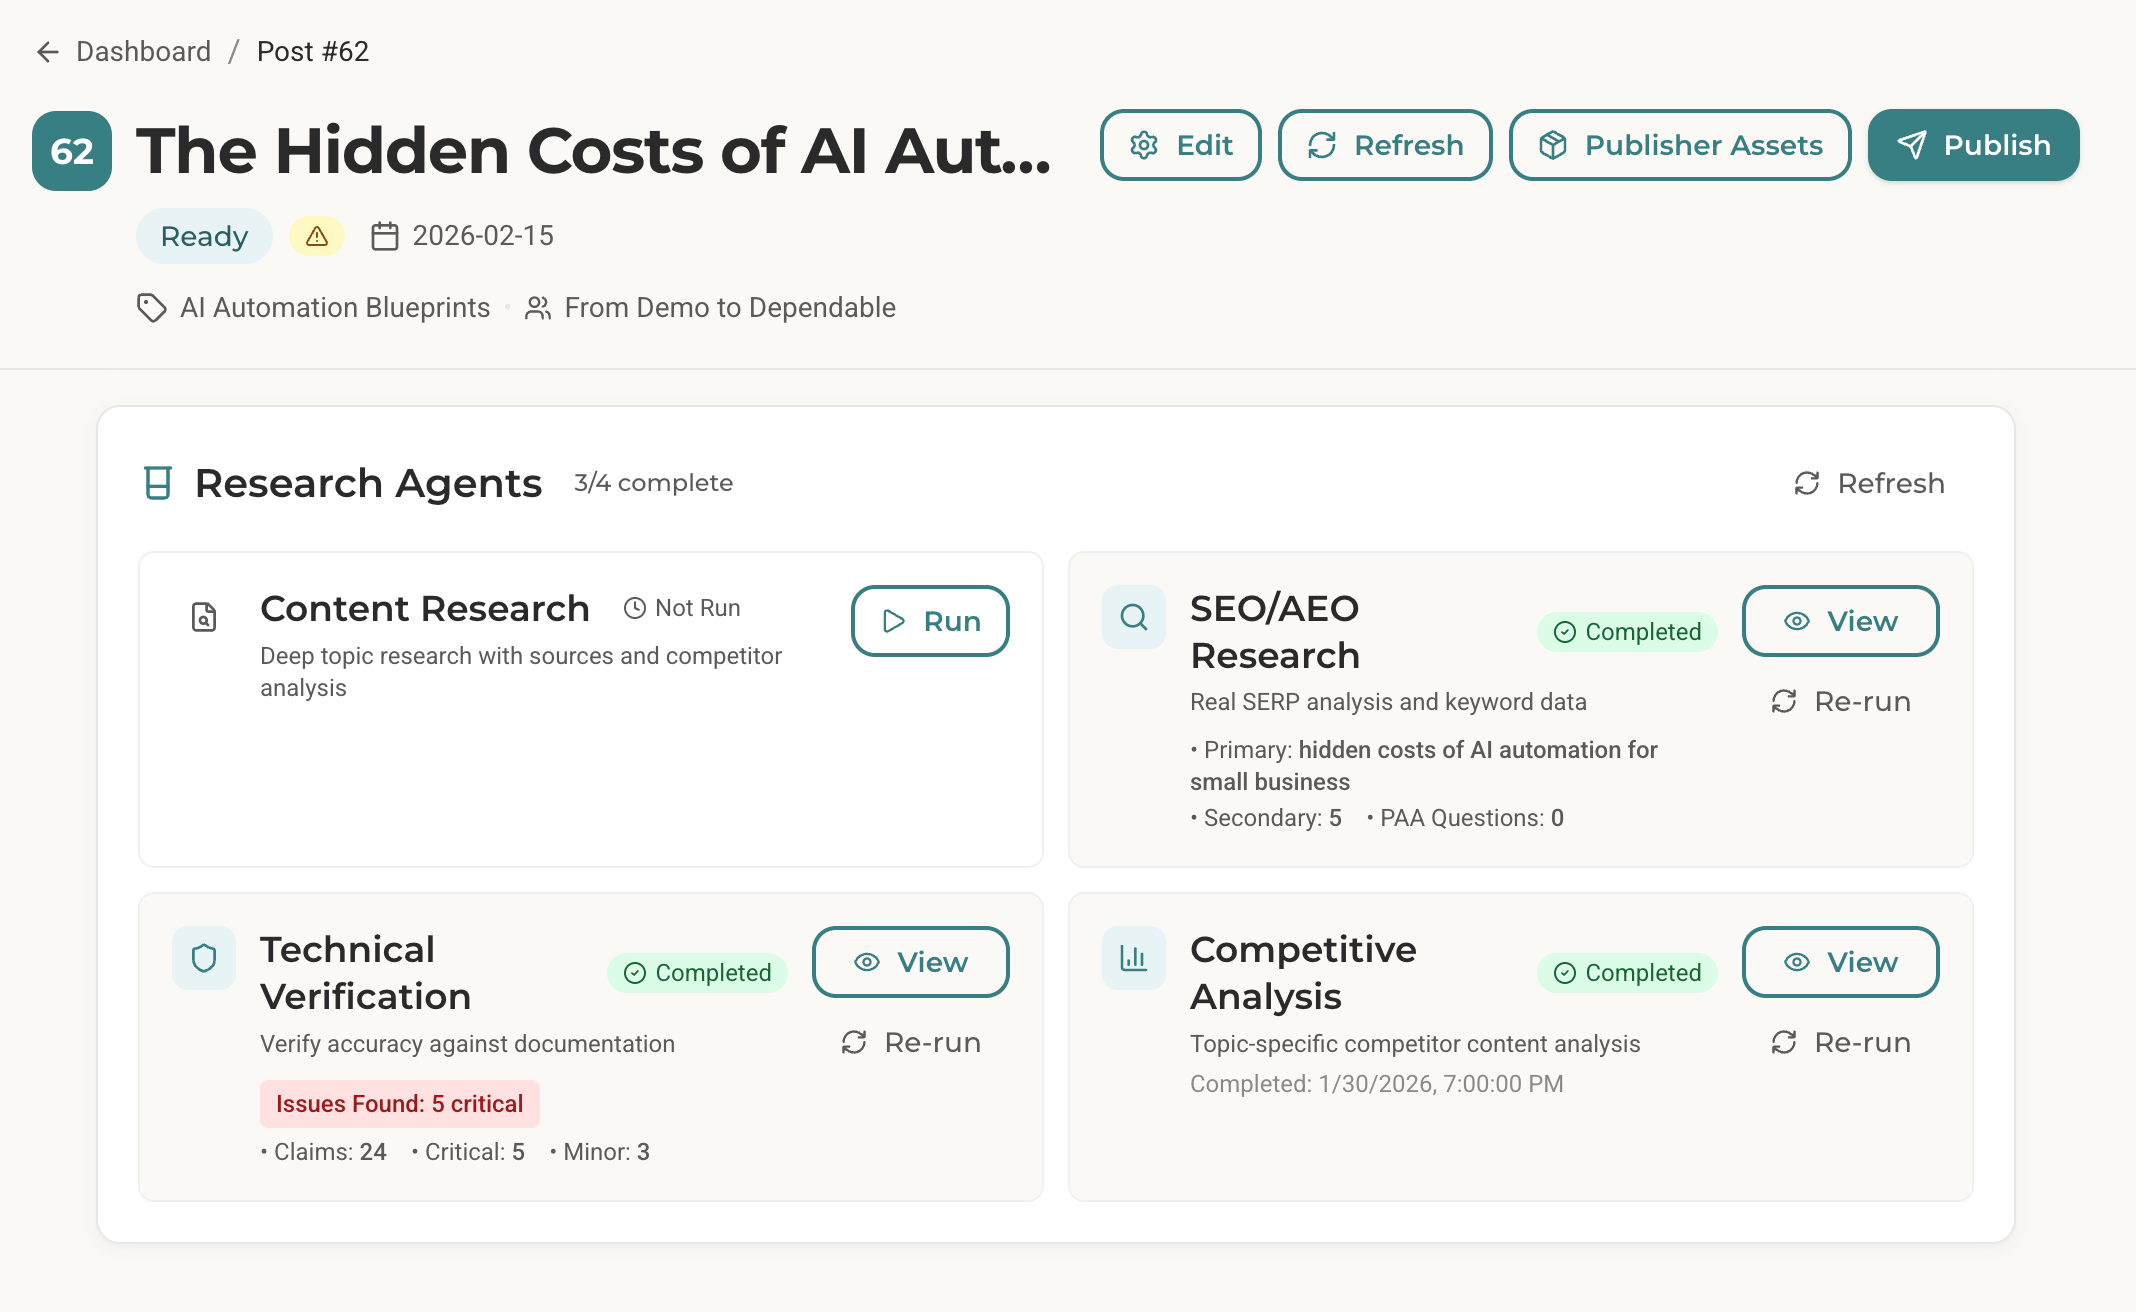Click the tag icon next to AI Automation Blueprints
Screen dimensions: 2136x1312
pyautogui.click(x=151, y=308)
